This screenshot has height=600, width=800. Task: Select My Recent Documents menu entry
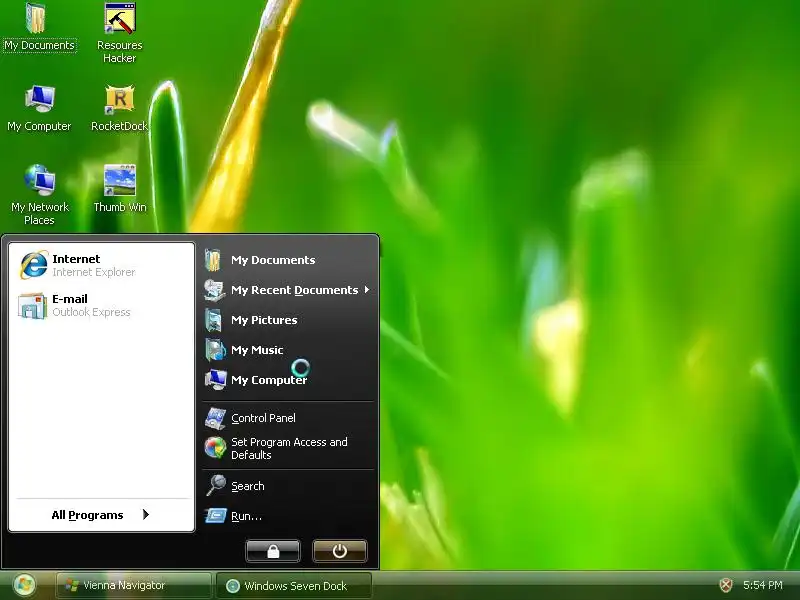288,290
